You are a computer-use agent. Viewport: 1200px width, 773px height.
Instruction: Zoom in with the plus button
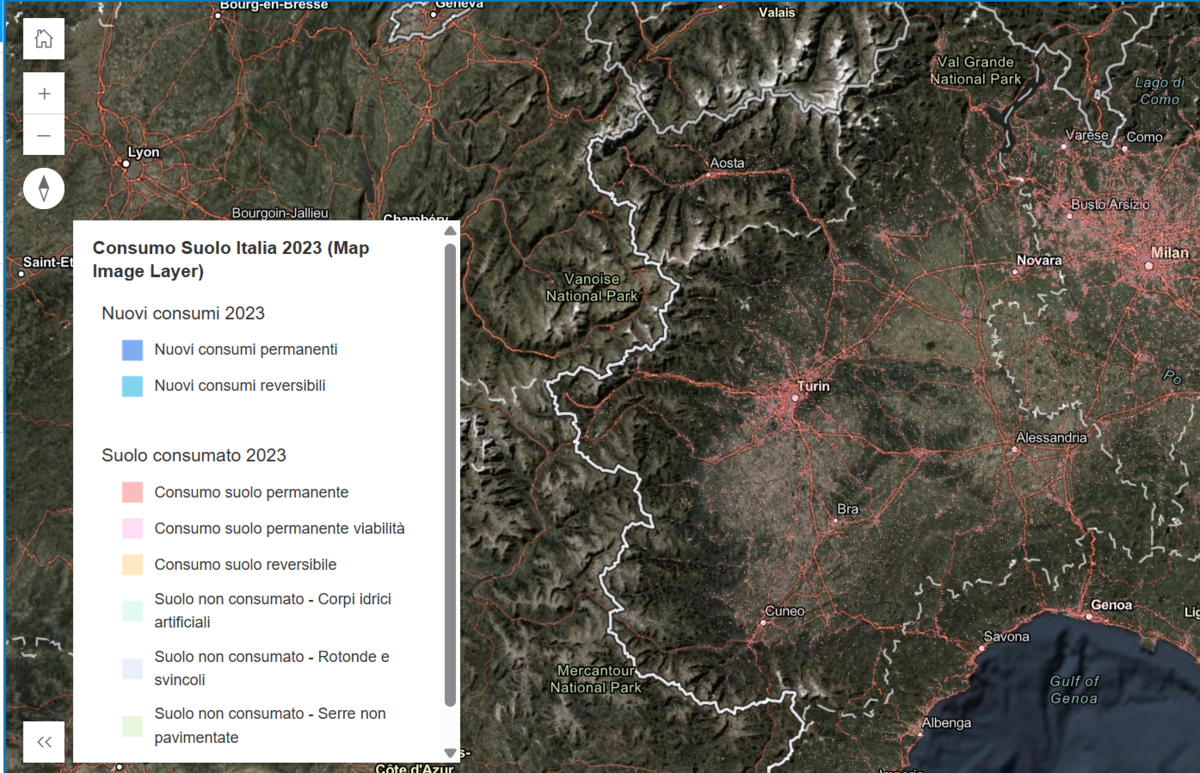(x=43, y=93)
